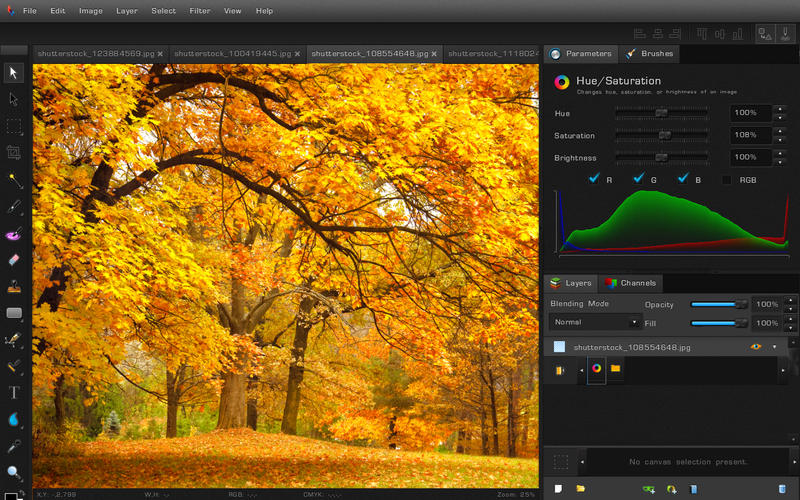Click the Hue slider handle
This screenshot has width=800, height=500.
[x=661, y=113]
